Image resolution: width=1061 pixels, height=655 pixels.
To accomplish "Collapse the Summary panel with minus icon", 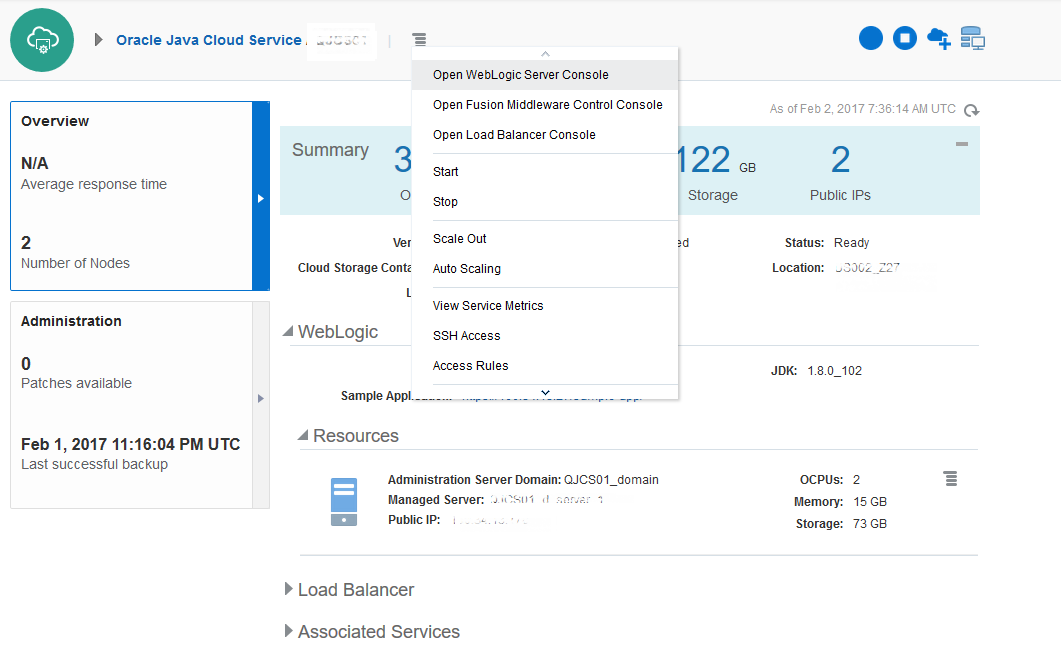I will [x=962, y=143].
